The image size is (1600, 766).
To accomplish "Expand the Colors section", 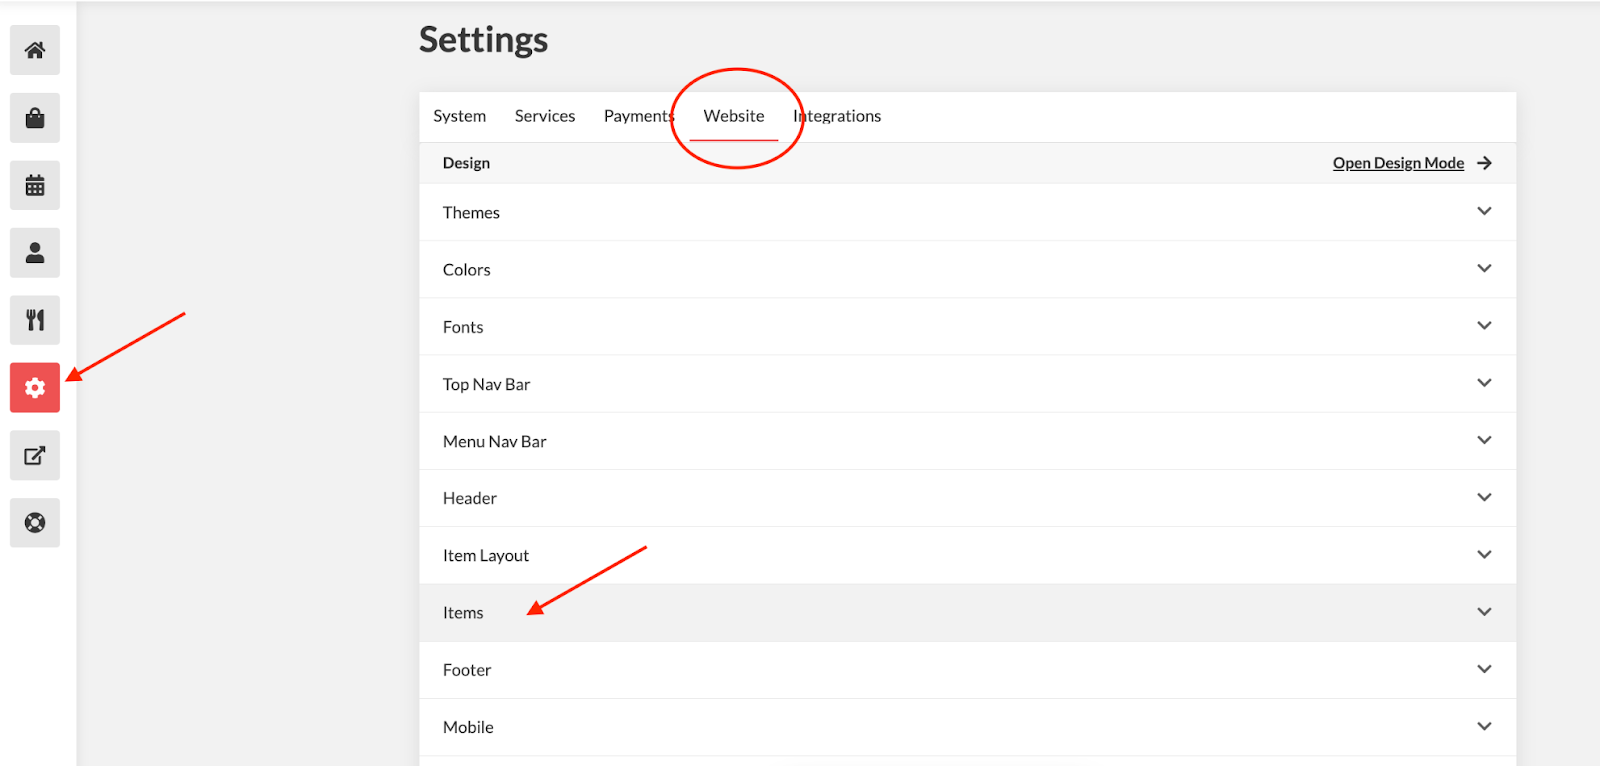I will pos(1484,269).
